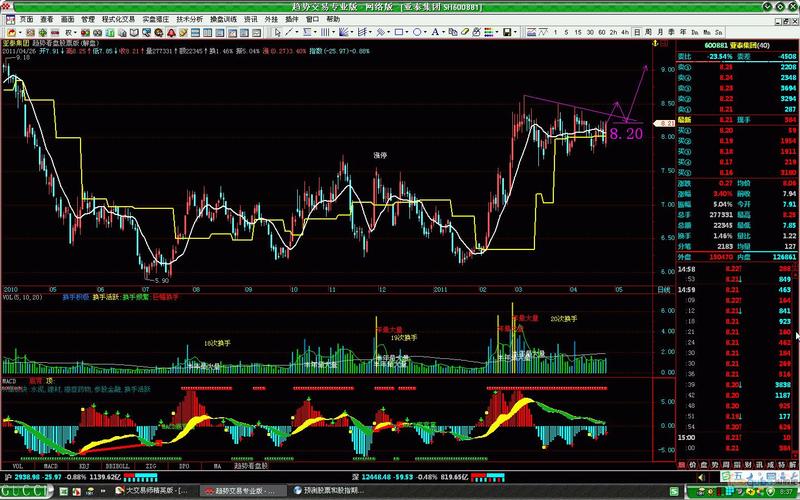Select the MACD indicator tab
The height and width of the screenshot is (500, 800).
[51, 466]
